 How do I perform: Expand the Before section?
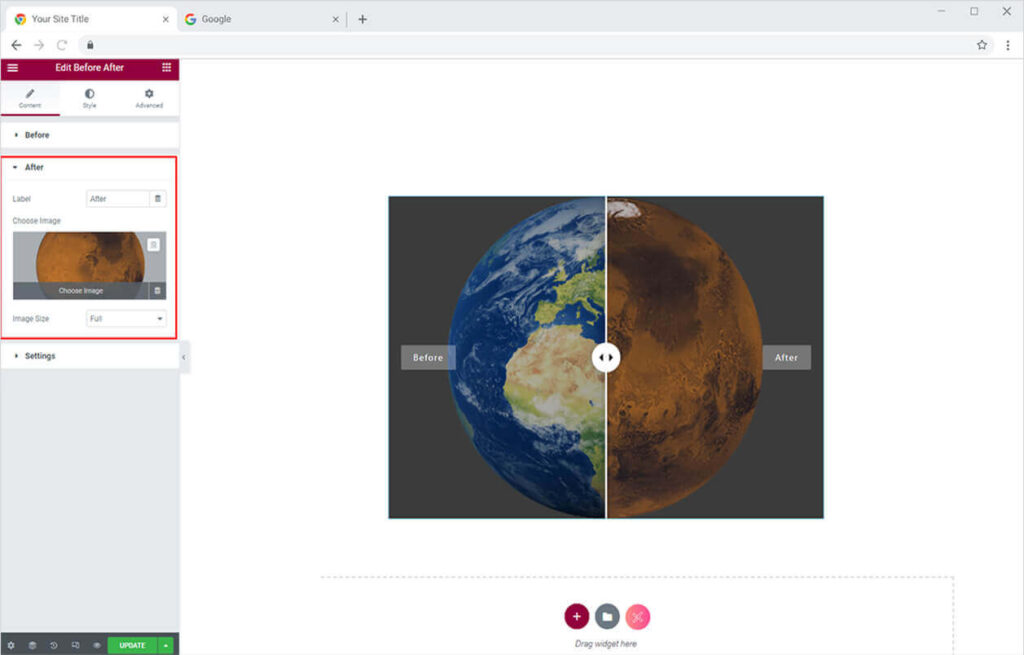click(37, 135)
